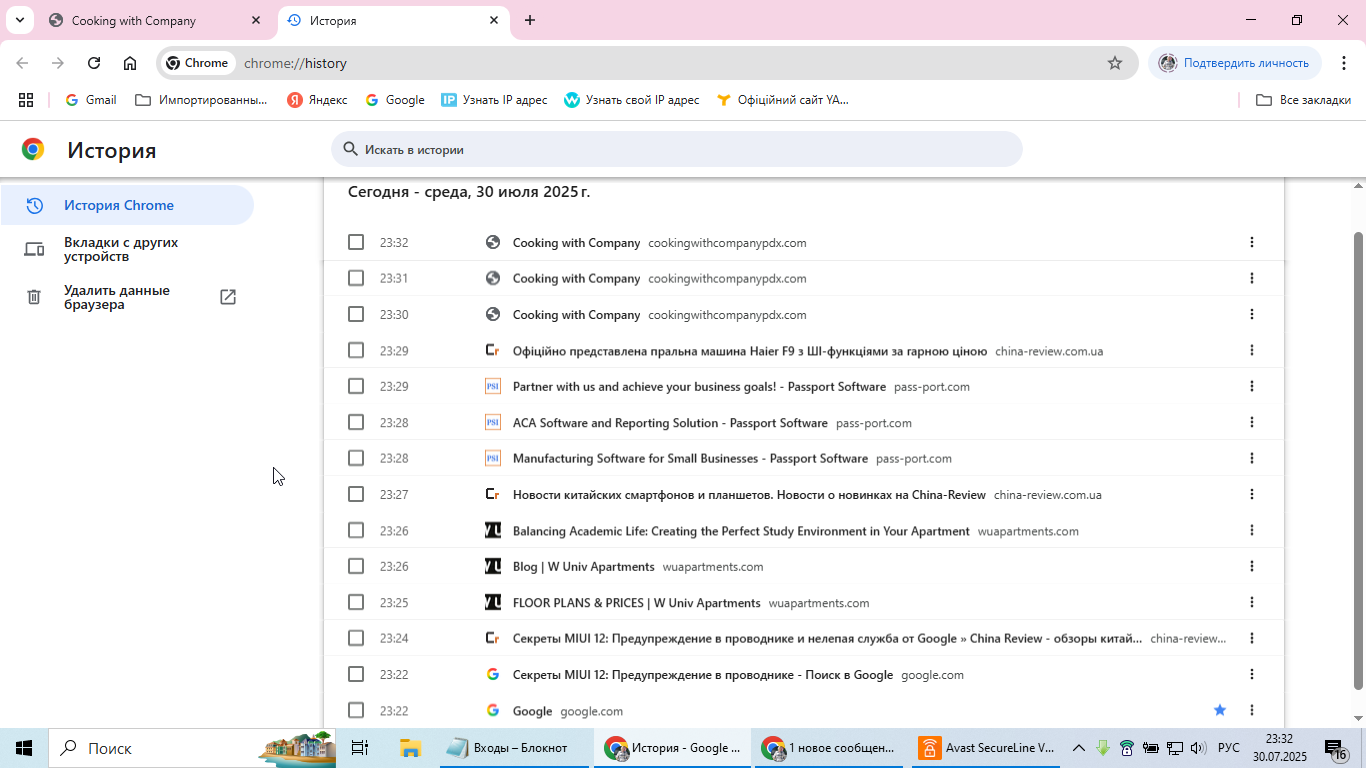The width and height of the screenshot is (1366, 768).
Task: Switch to Avast SecureLine VPN on taskbar
Action: (x=986, y=748)
